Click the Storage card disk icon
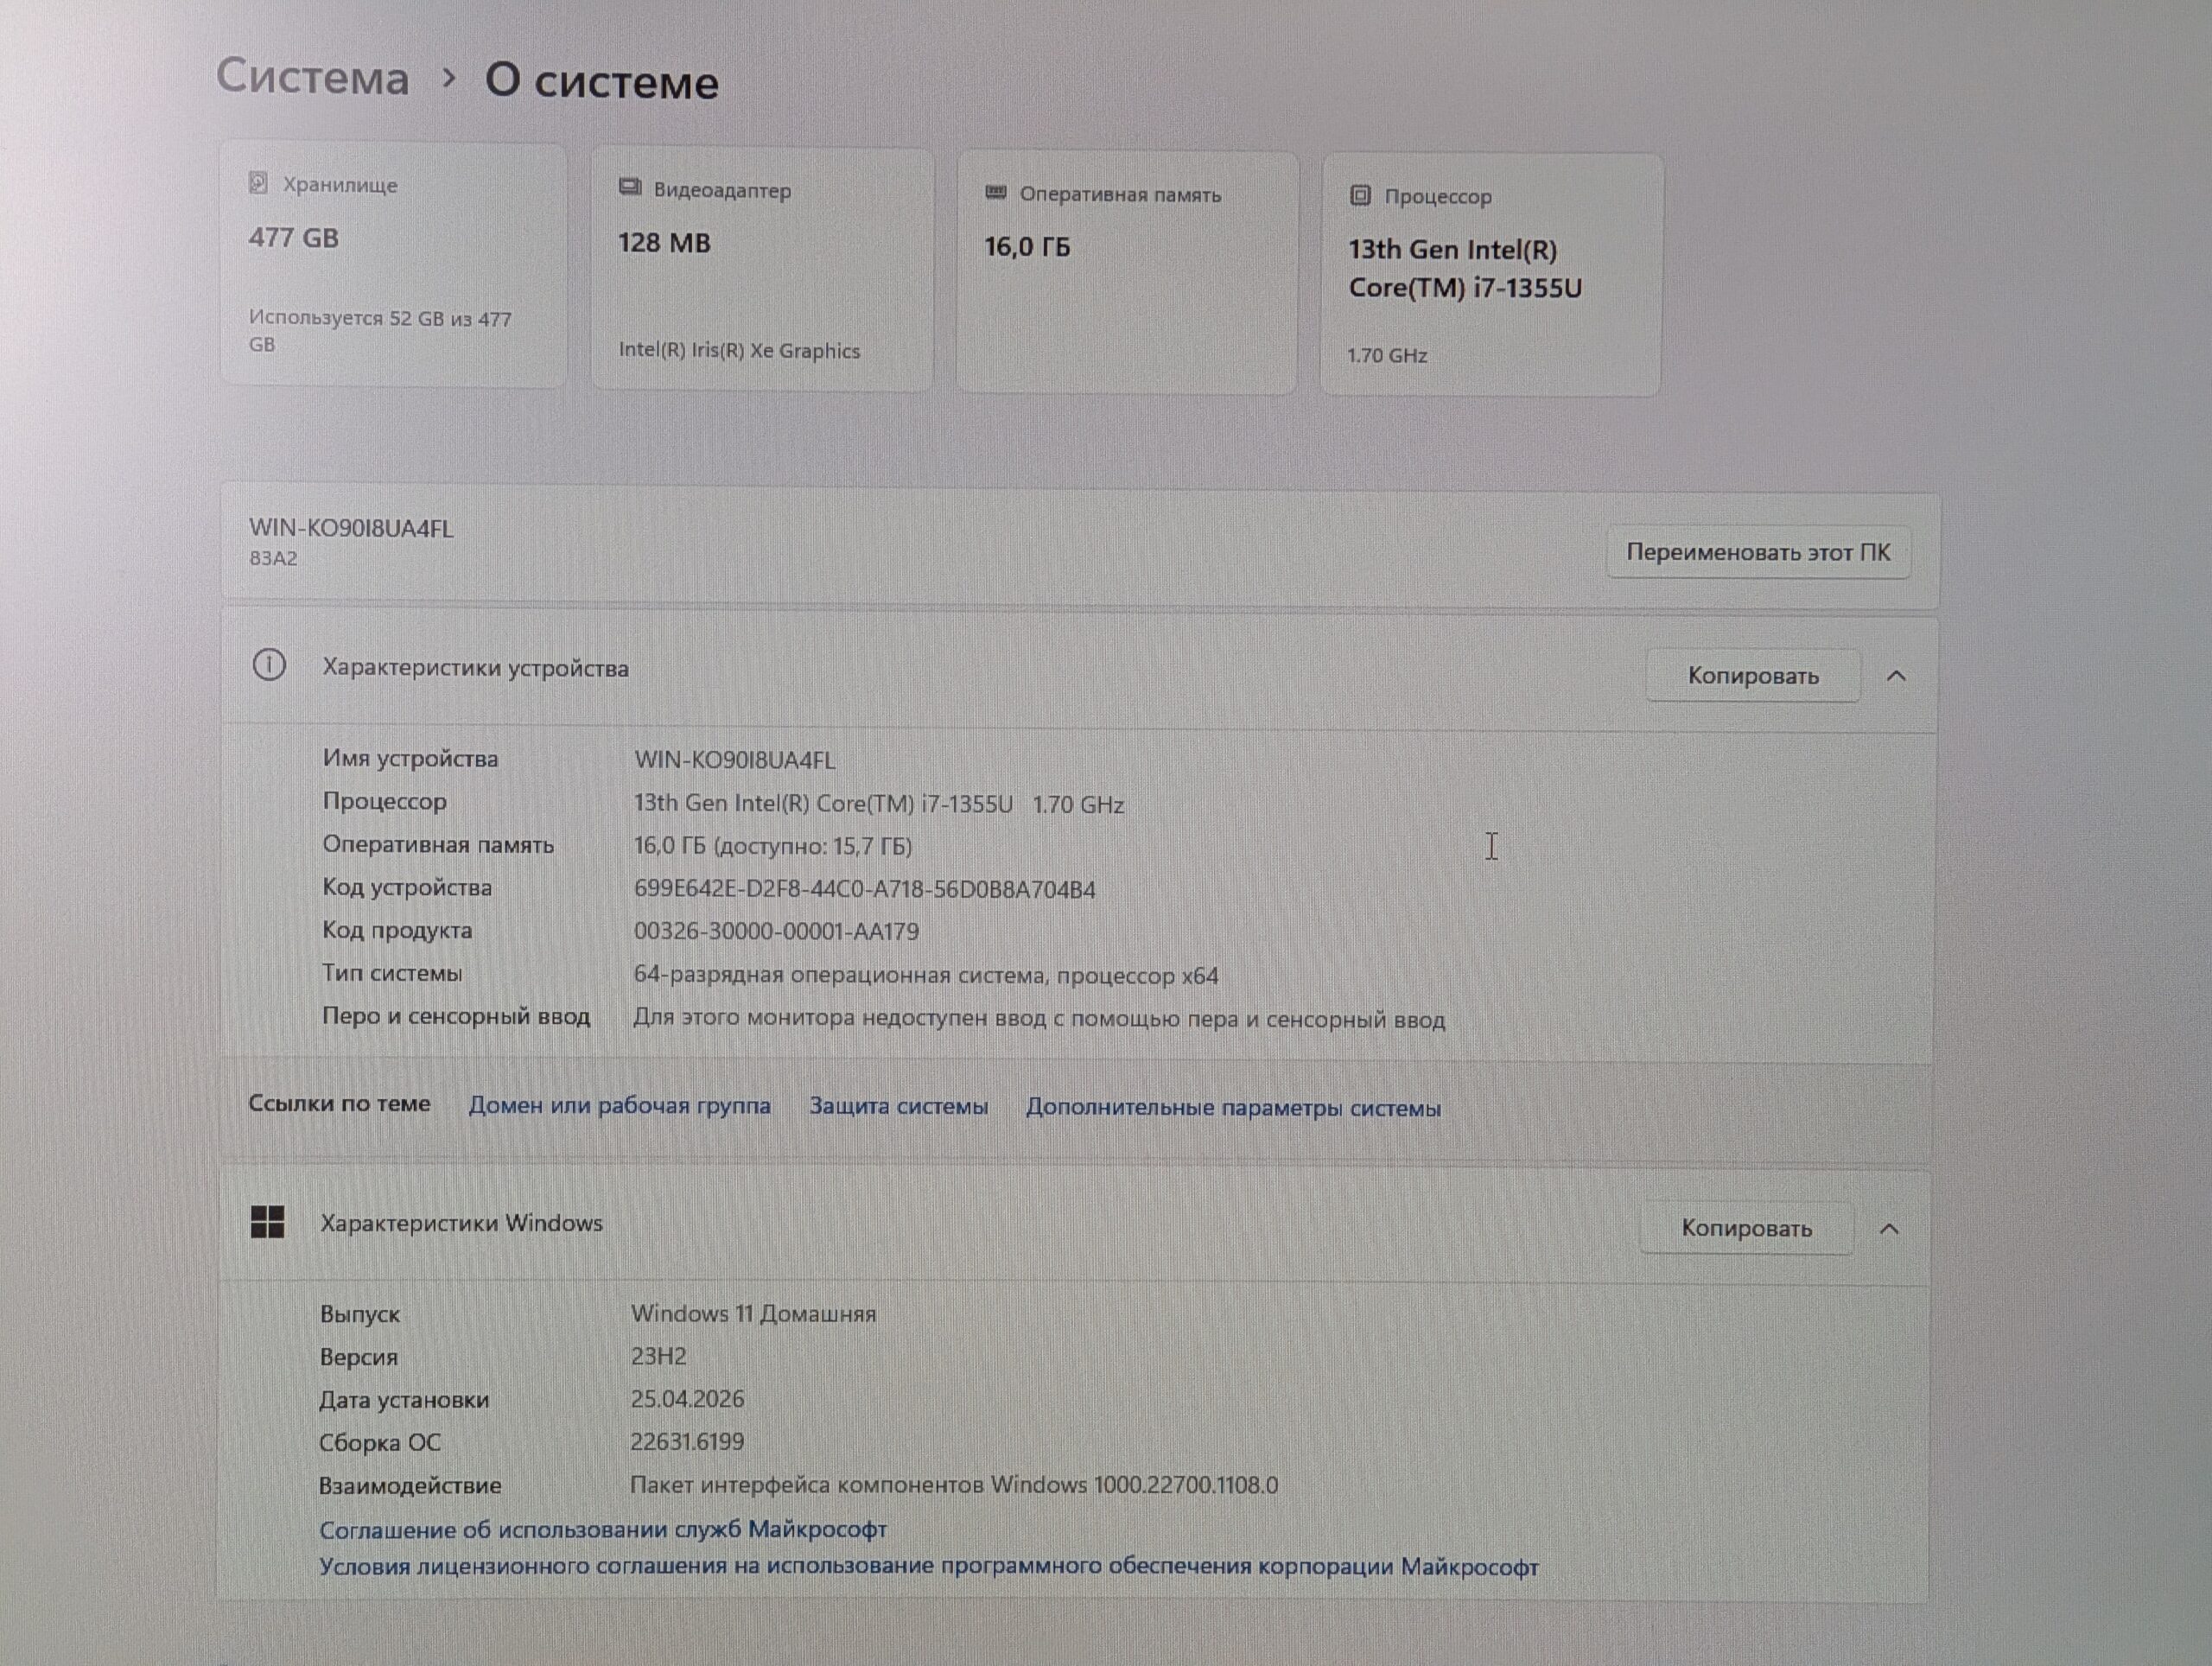Image resolution: width=2212 pixels, height=1666 pixels. (258, 183)
